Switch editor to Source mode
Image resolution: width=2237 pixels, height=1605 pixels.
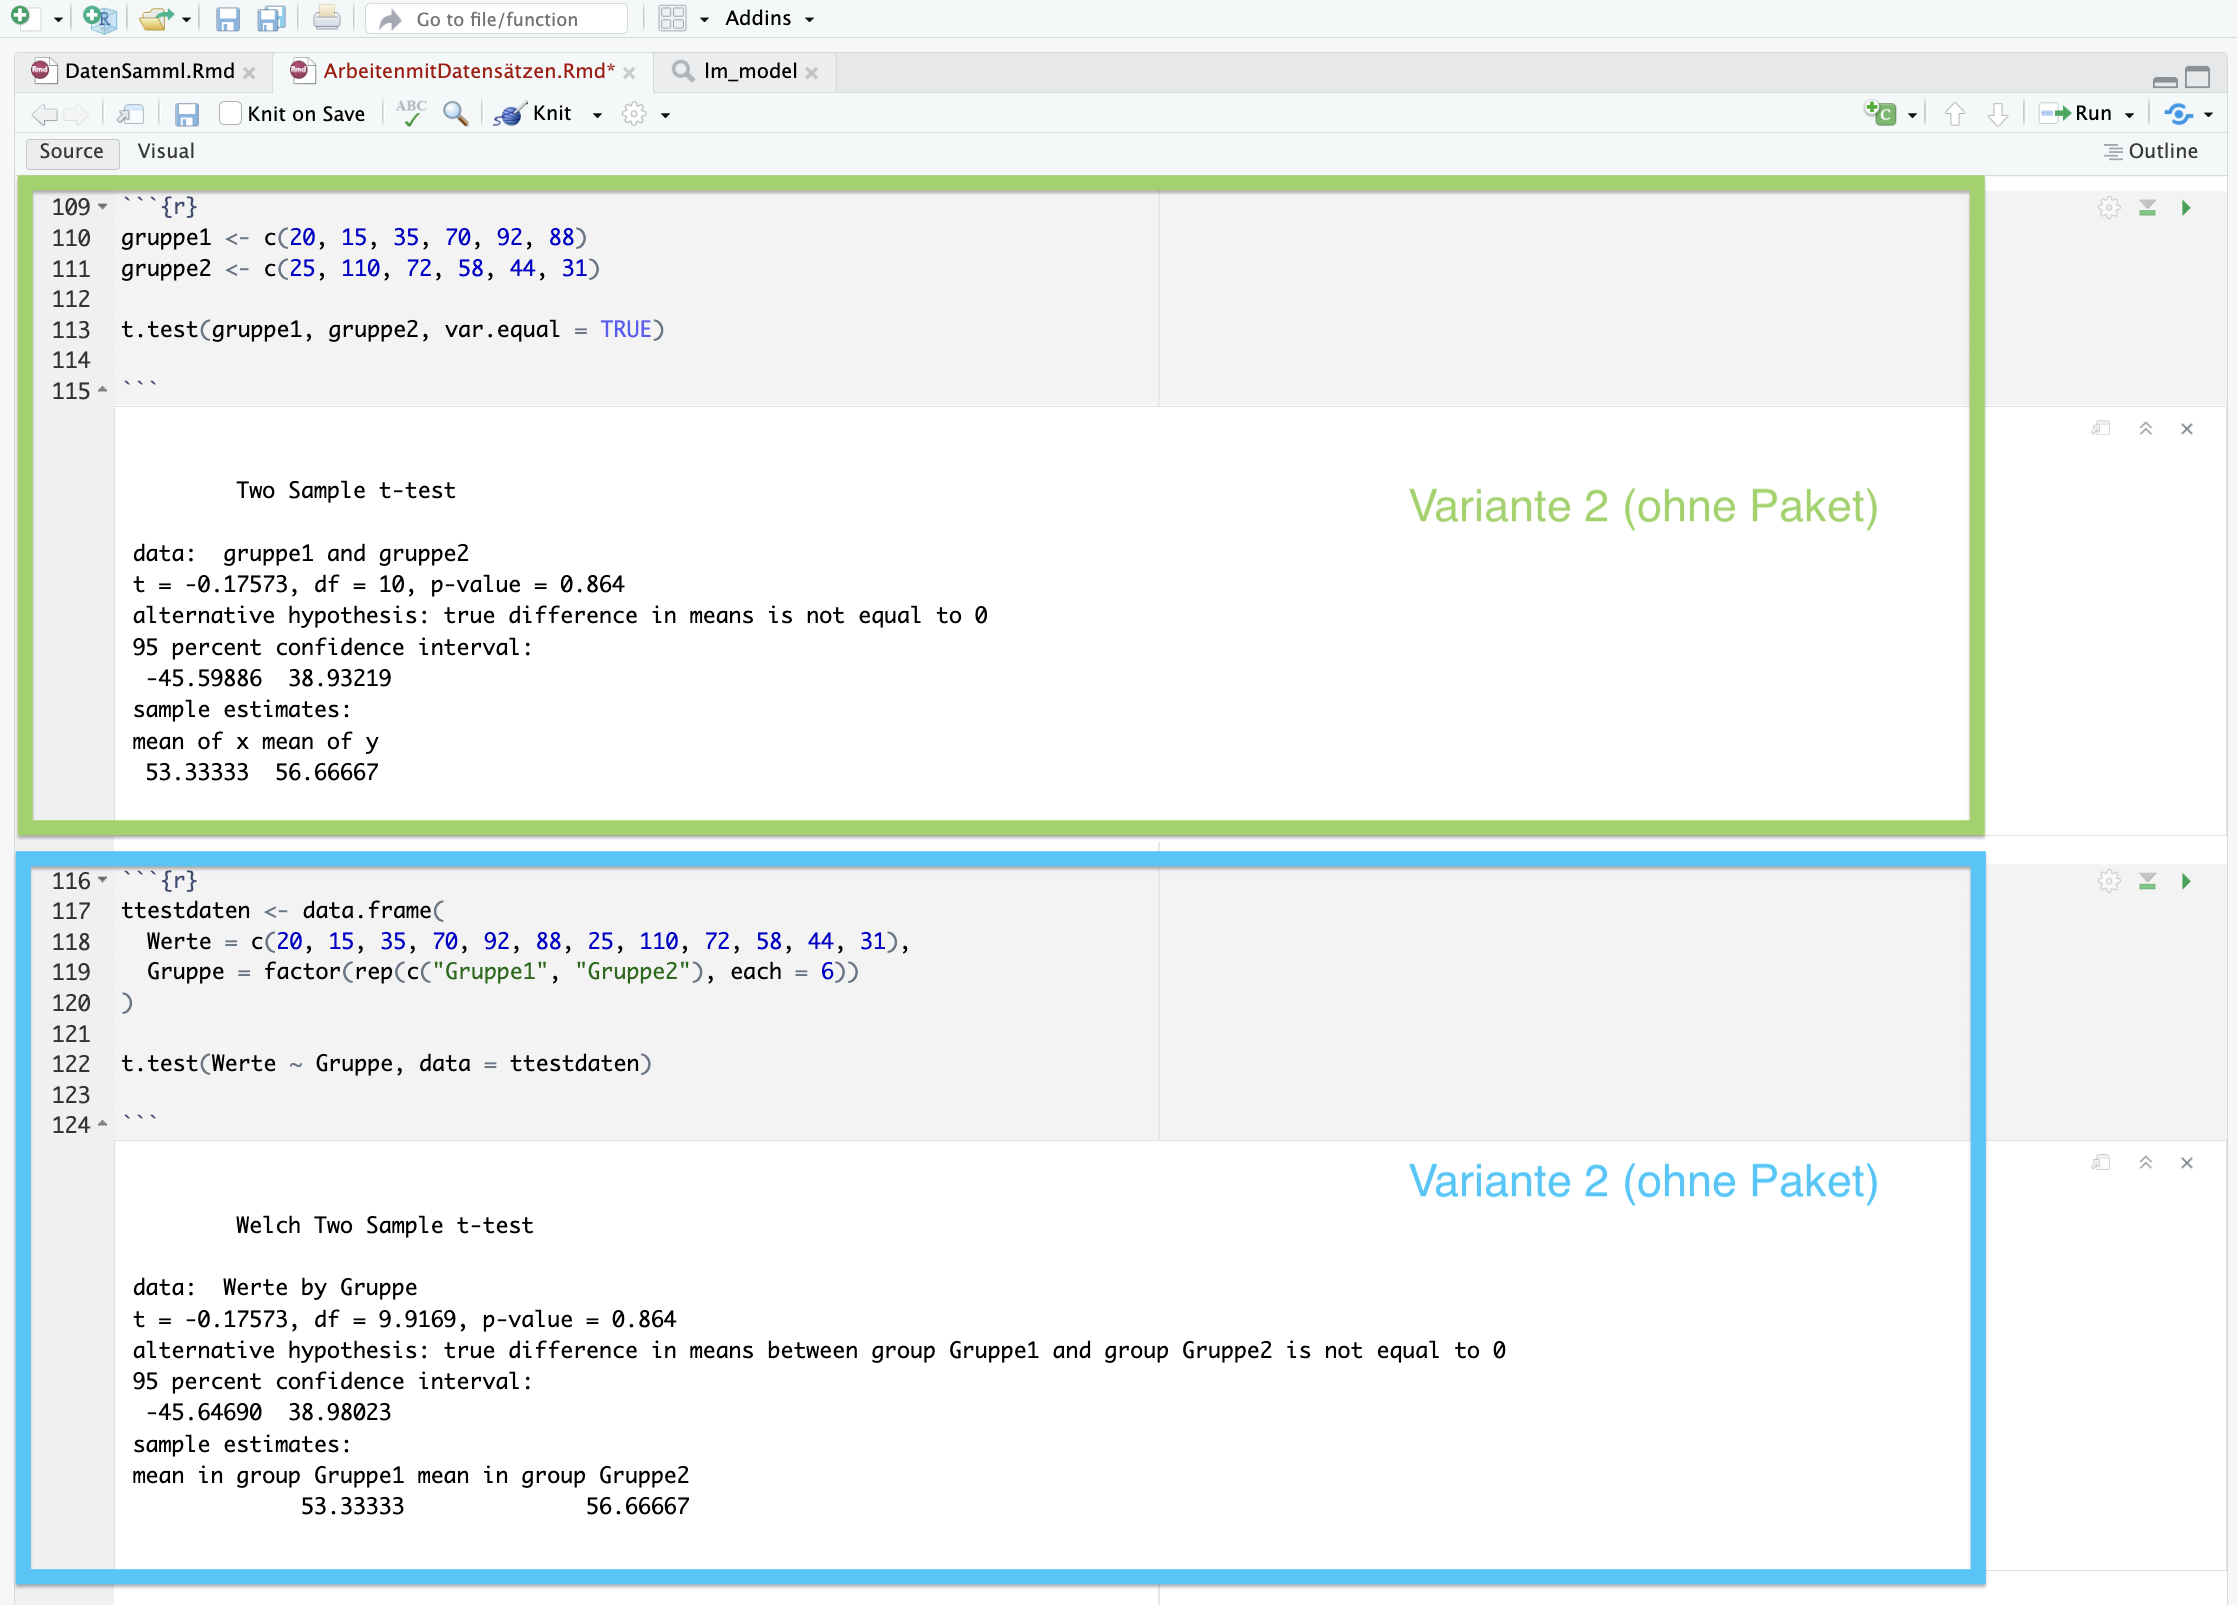(71, 151)
